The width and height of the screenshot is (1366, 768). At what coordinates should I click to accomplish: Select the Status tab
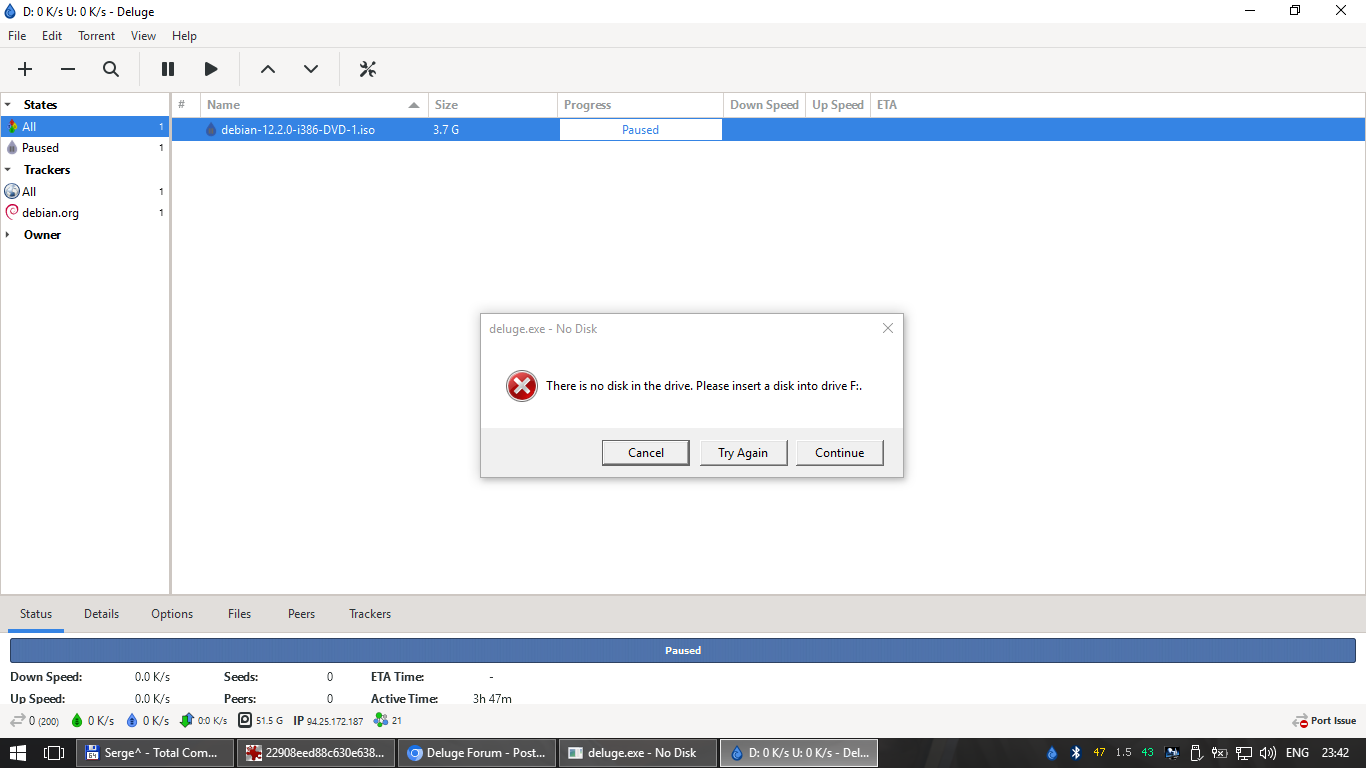click(x=36, y=614)
